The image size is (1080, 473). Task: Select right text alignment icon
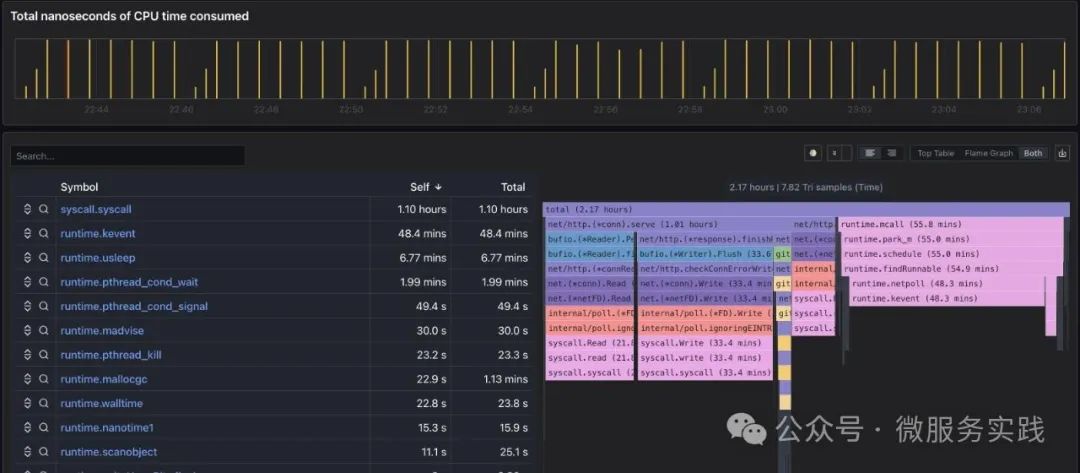click(892, 154)
